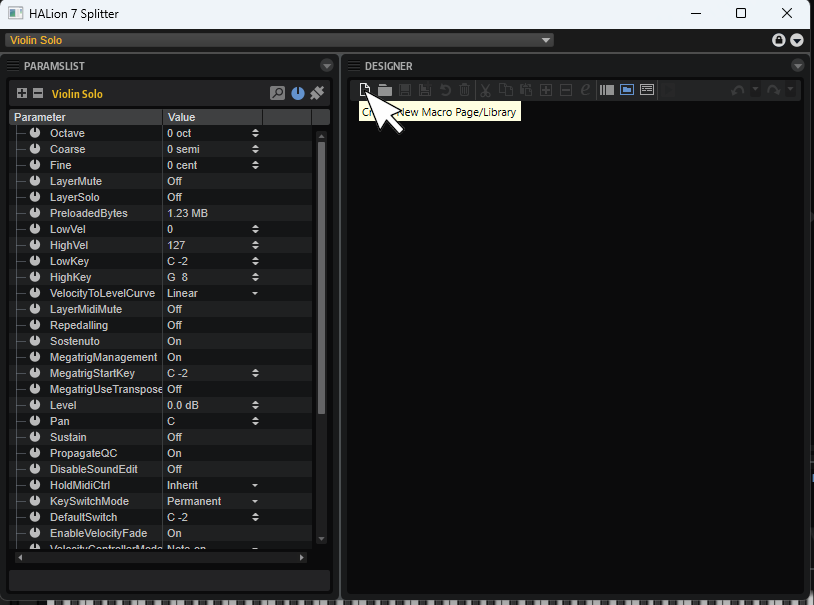Open the PARAMSLIST panel options arrow
The height and width of the screenshot is (605, 814).
click(327, 65)
